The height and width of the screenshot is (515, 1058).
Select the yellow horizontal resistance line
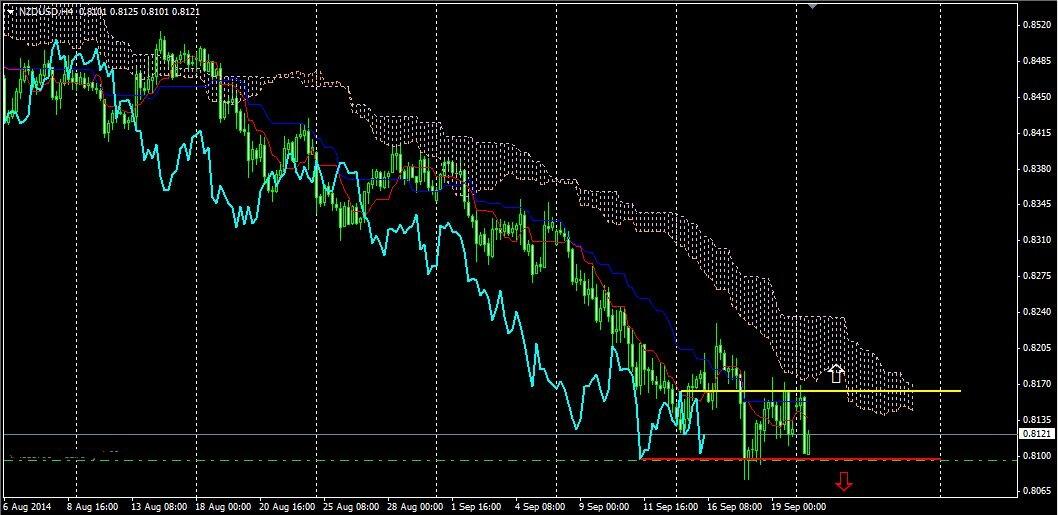pyautogui.click(x=820, y=391)
